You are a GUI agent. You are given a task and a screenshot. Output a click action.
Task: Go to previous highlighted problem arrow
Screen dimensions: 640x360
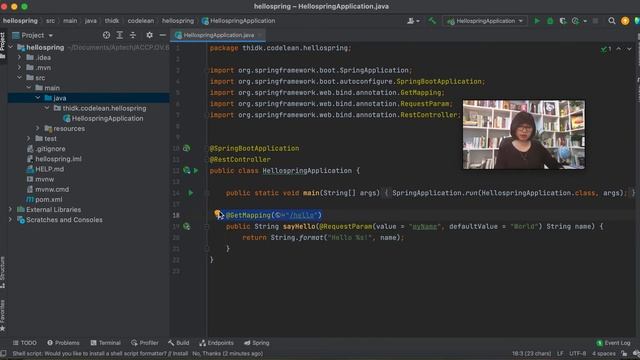(619, 49)
